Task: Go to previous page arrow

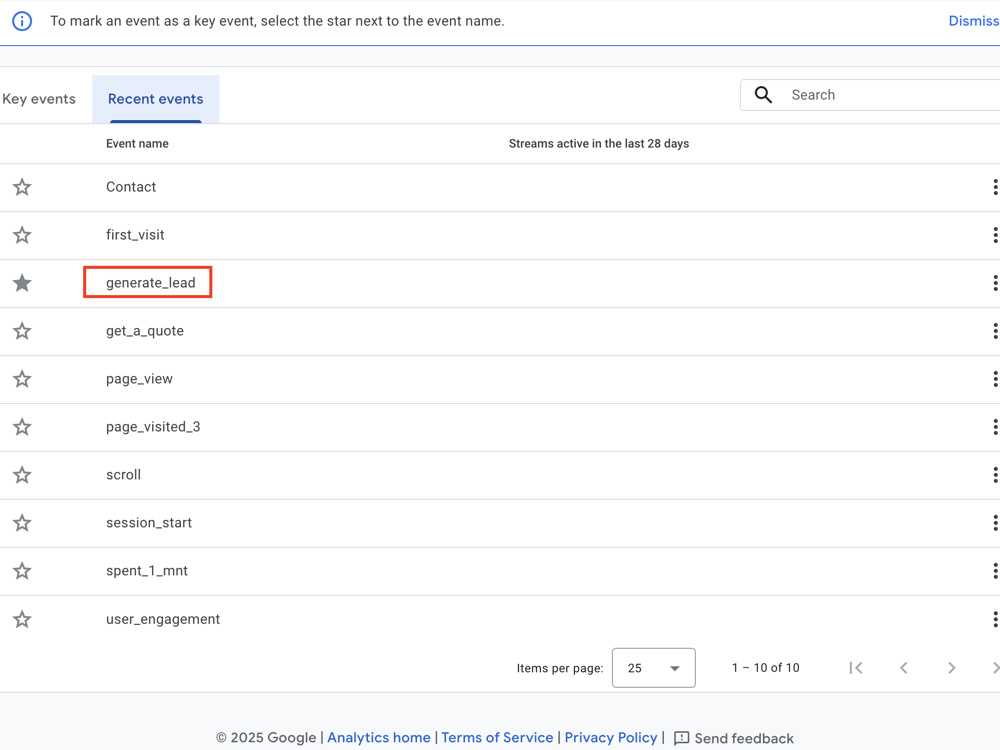Action: 904,668
